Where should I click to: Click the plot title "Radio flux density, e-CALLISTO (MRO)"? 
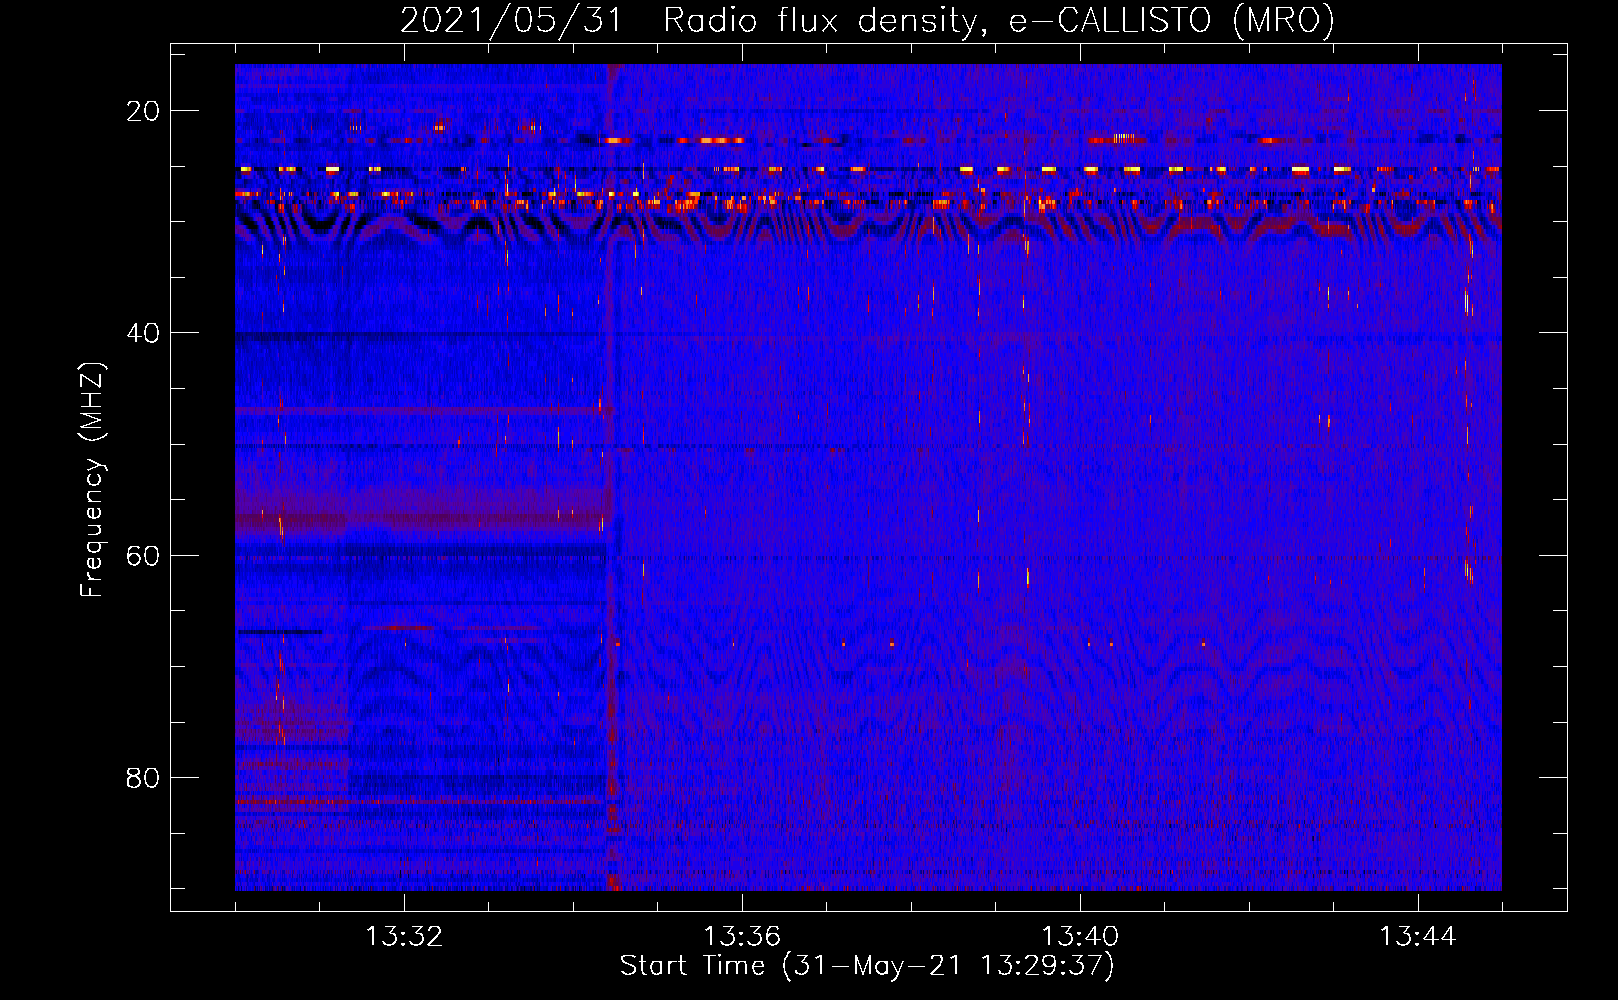pos(999,21)
